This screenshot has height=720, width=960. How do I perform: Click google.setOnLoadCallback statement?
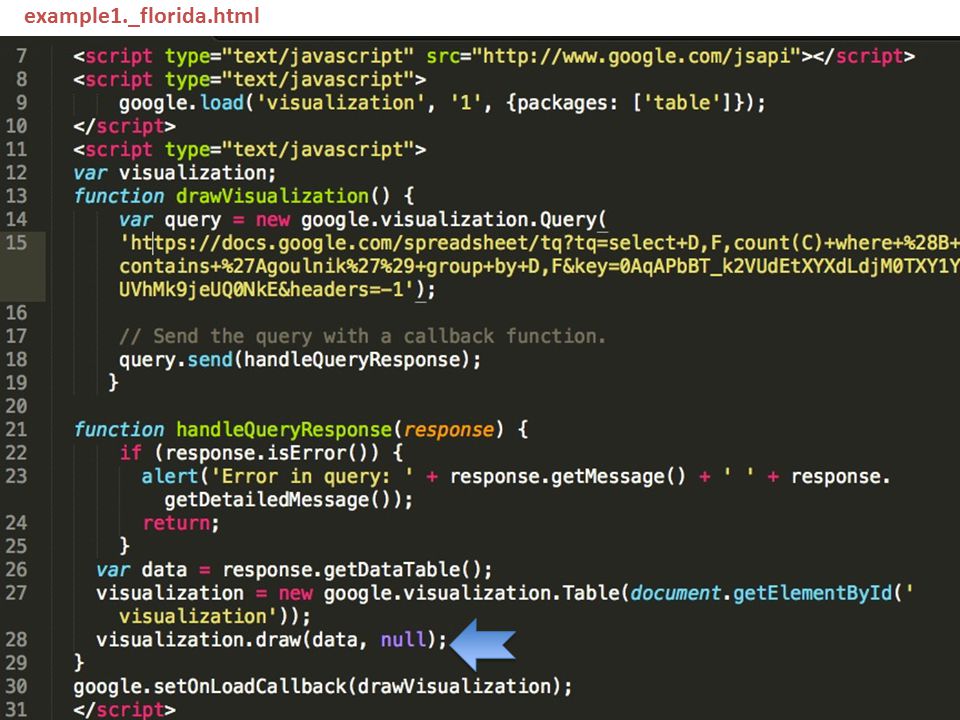click(x=323, y=686)
